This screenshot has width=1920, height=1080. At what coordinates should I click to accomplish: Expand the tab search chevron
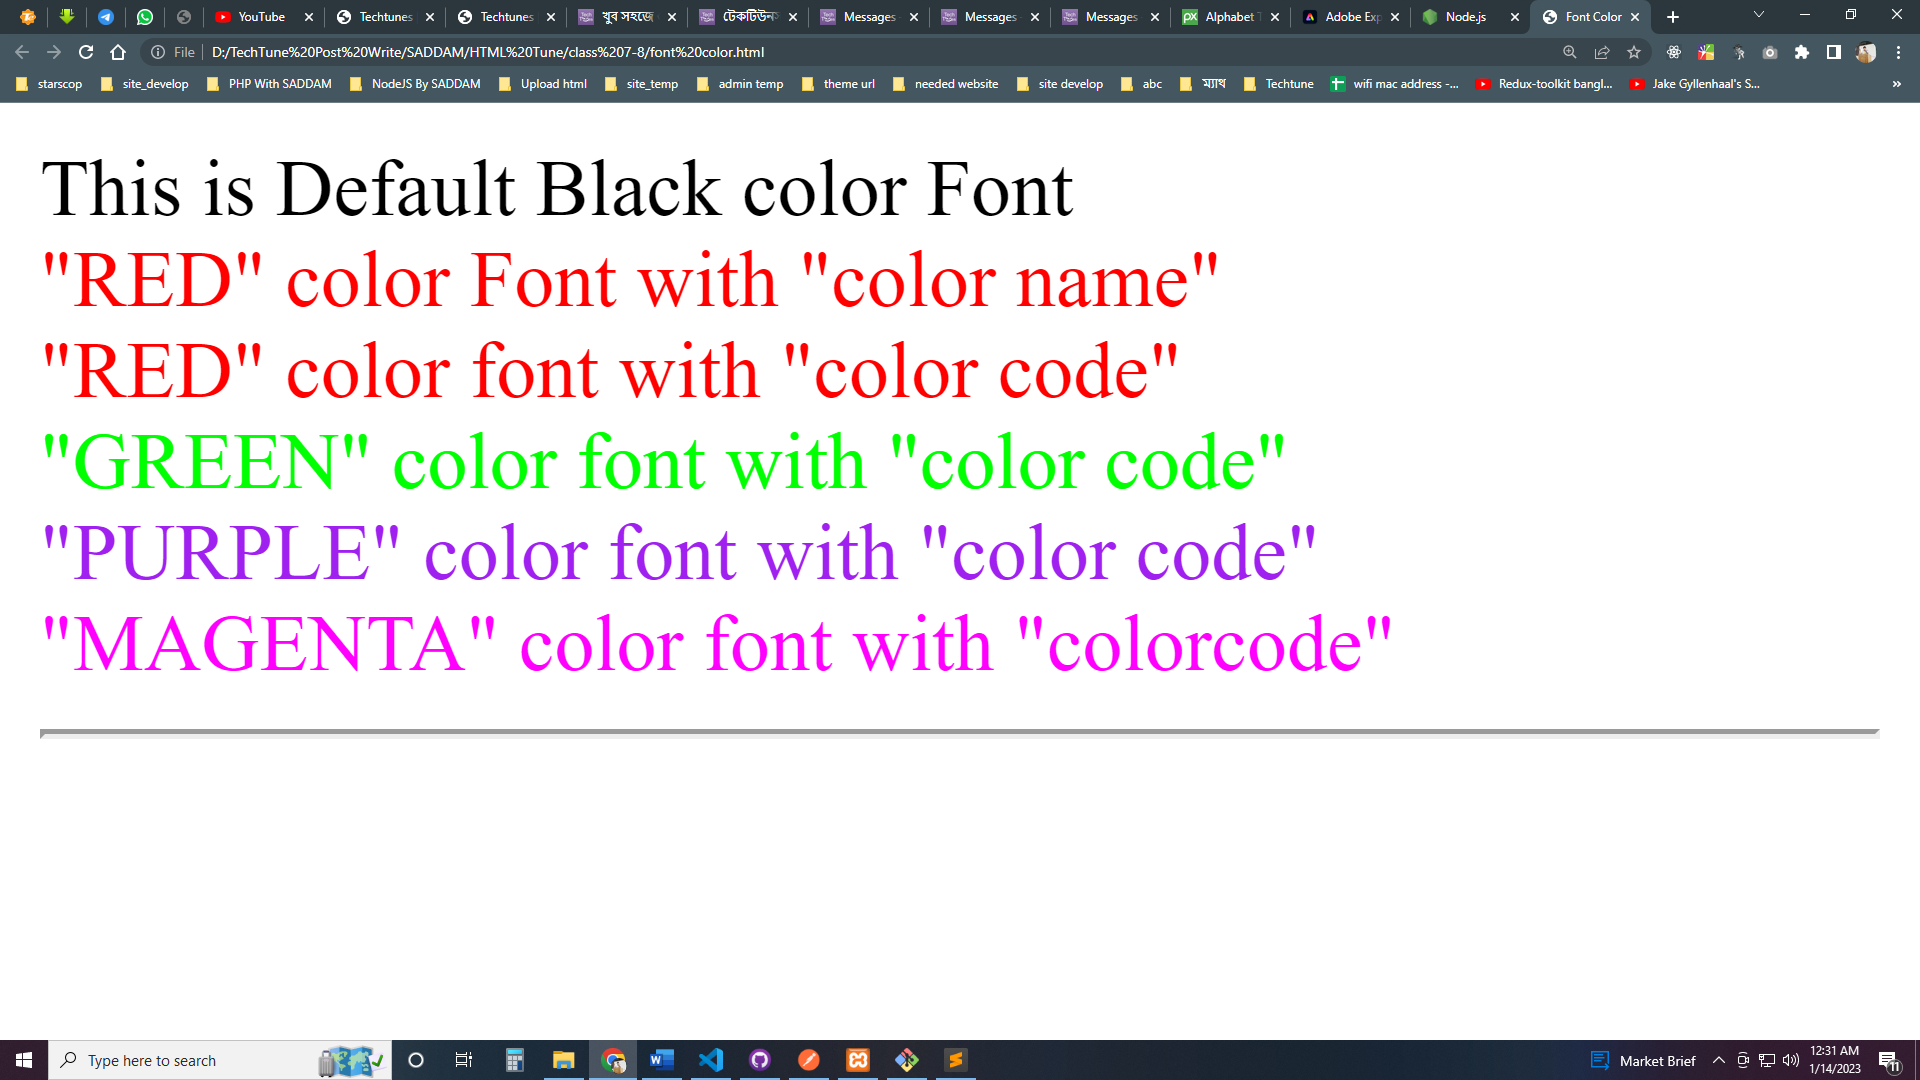tap(1759, 15)
